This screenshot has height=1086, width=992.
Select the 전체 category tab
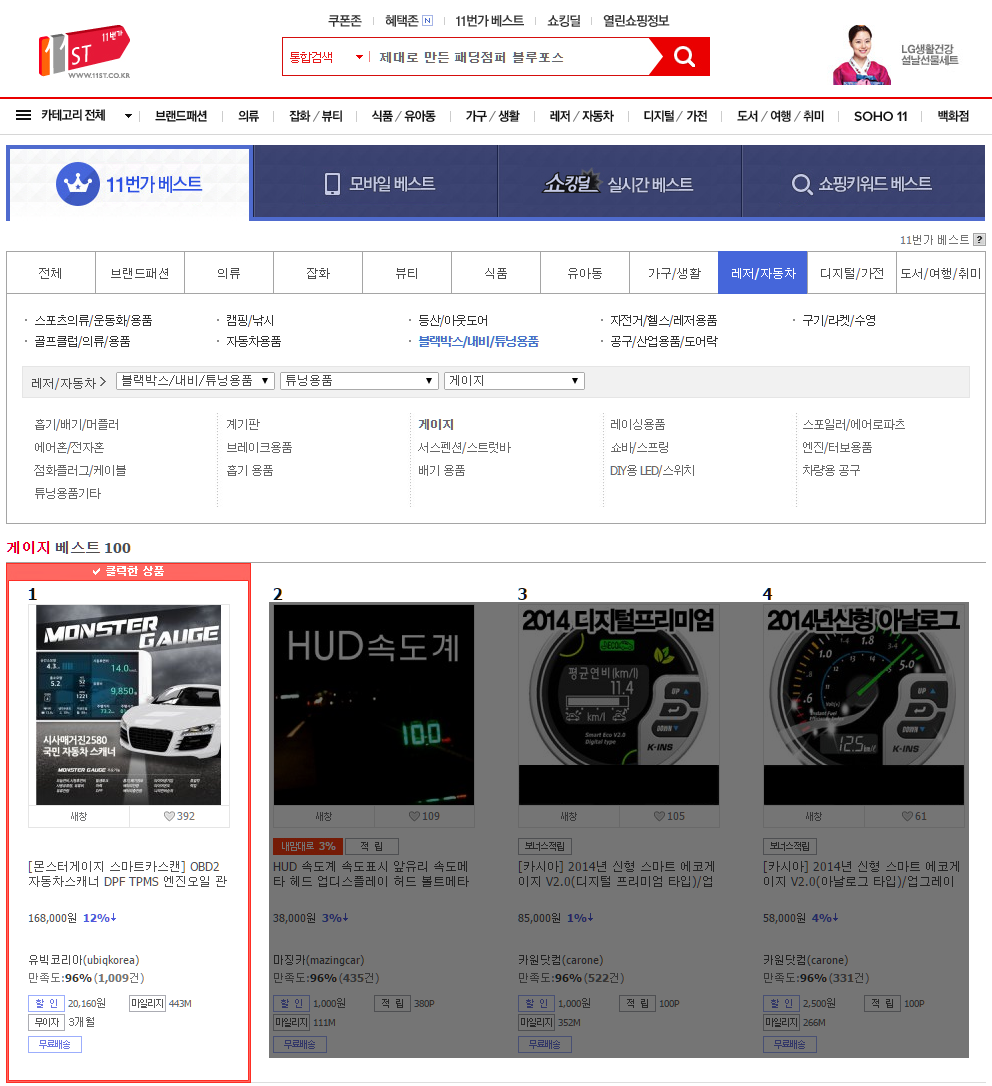tap(51, 273)
